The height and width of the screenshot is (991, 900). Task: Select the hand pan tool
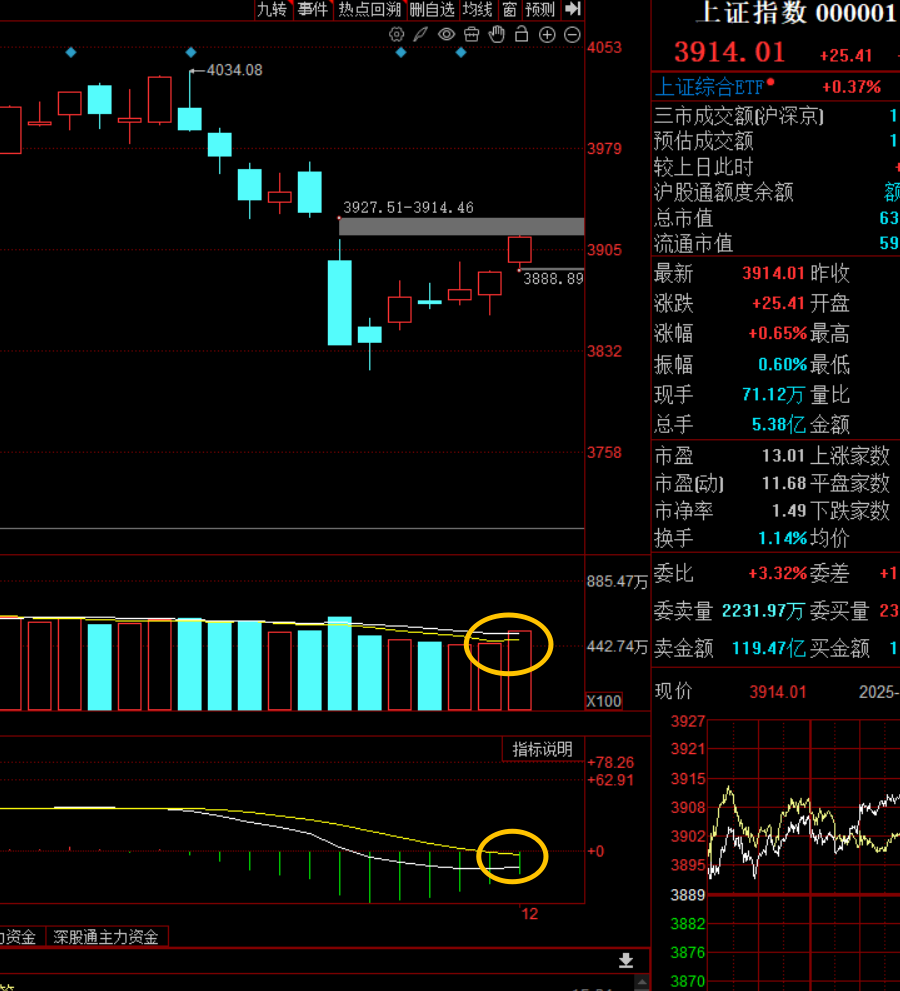tap(496, 35)
